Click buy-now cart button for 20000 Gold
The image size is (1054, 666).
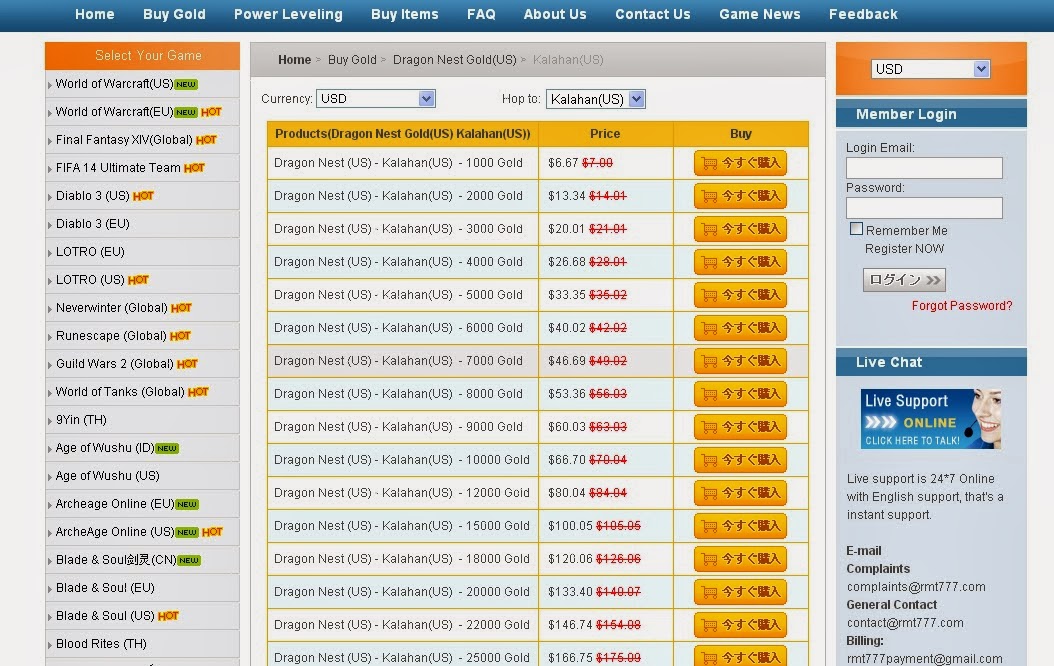pyautogui.click(x=740, y=591)
